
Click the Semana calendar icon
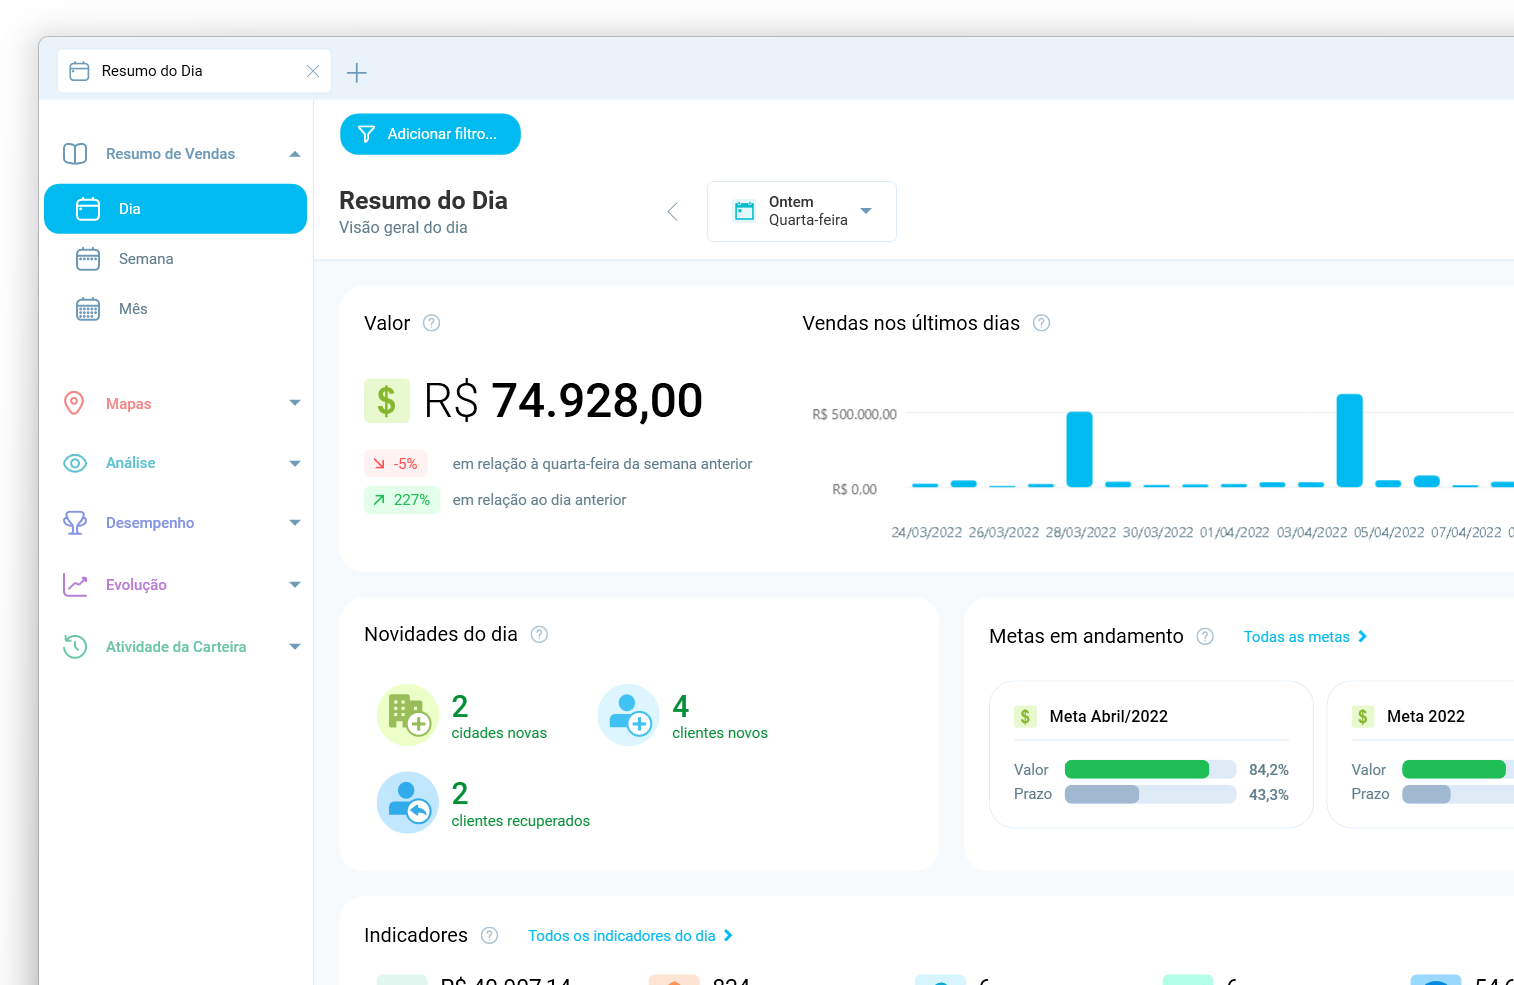pos(88,259)
